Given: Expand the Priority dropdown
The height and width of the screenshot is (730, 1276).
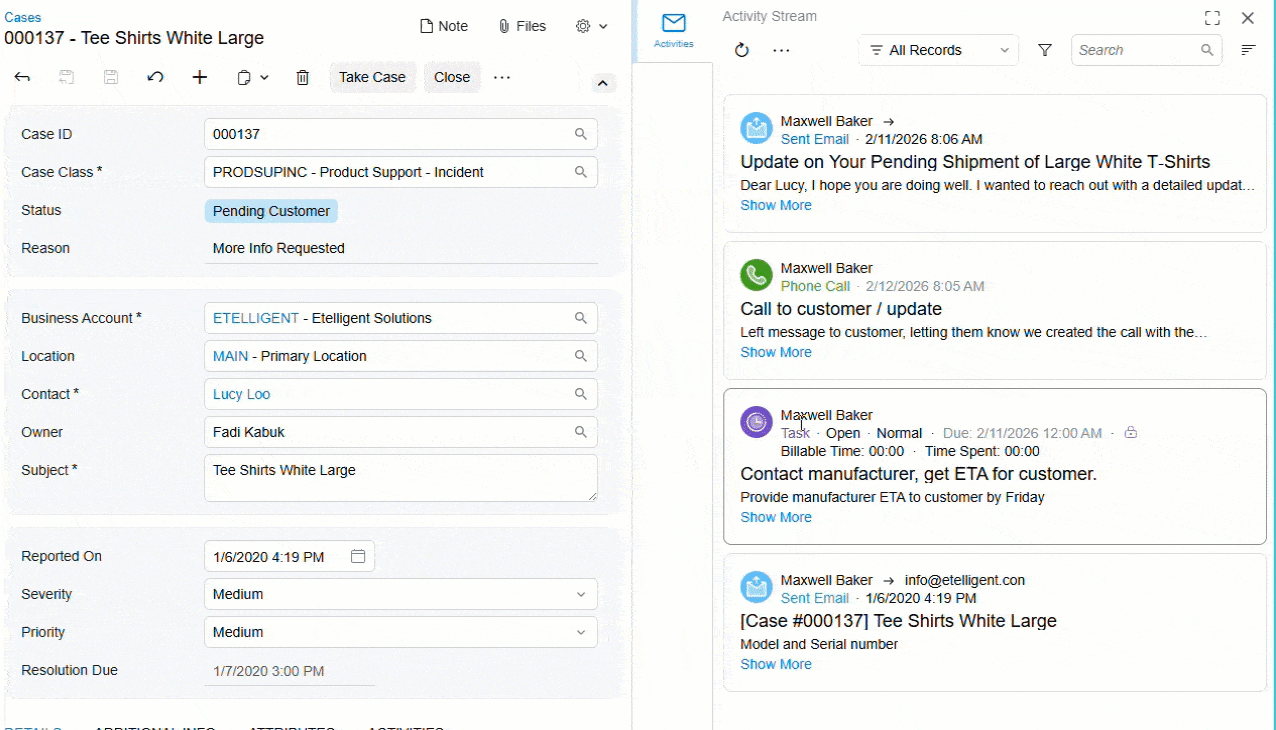Looking at the screenshot, I should click(580, 632).
